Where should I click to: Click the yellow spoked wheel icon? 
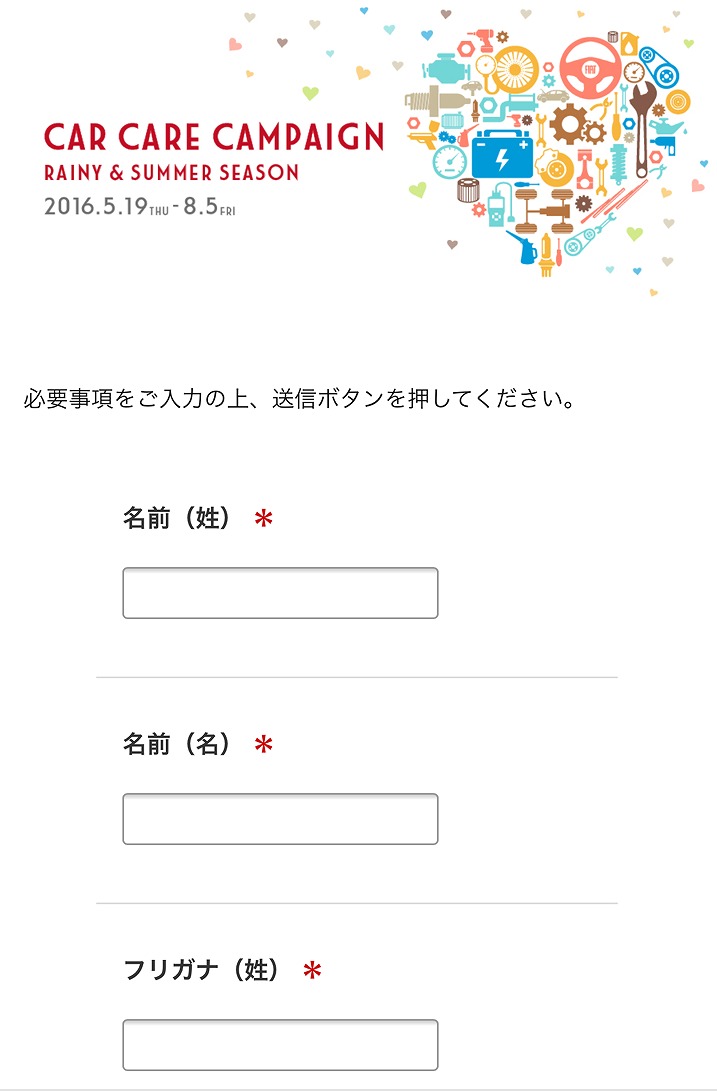(x=516, y=70)
